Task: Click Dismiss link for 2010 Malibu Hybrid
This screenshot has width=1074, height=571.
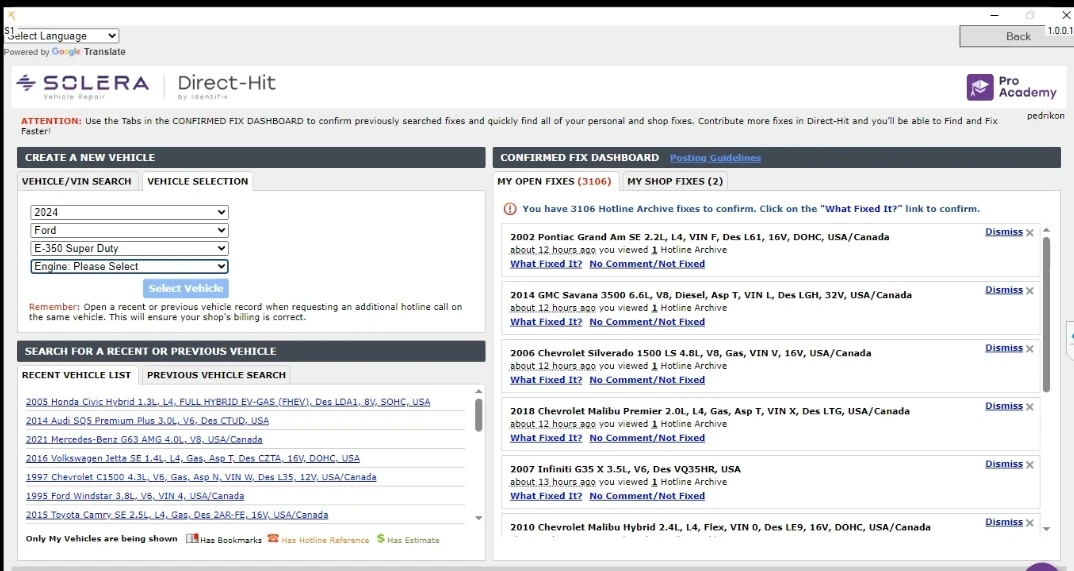Action: tap(1003, 522)
